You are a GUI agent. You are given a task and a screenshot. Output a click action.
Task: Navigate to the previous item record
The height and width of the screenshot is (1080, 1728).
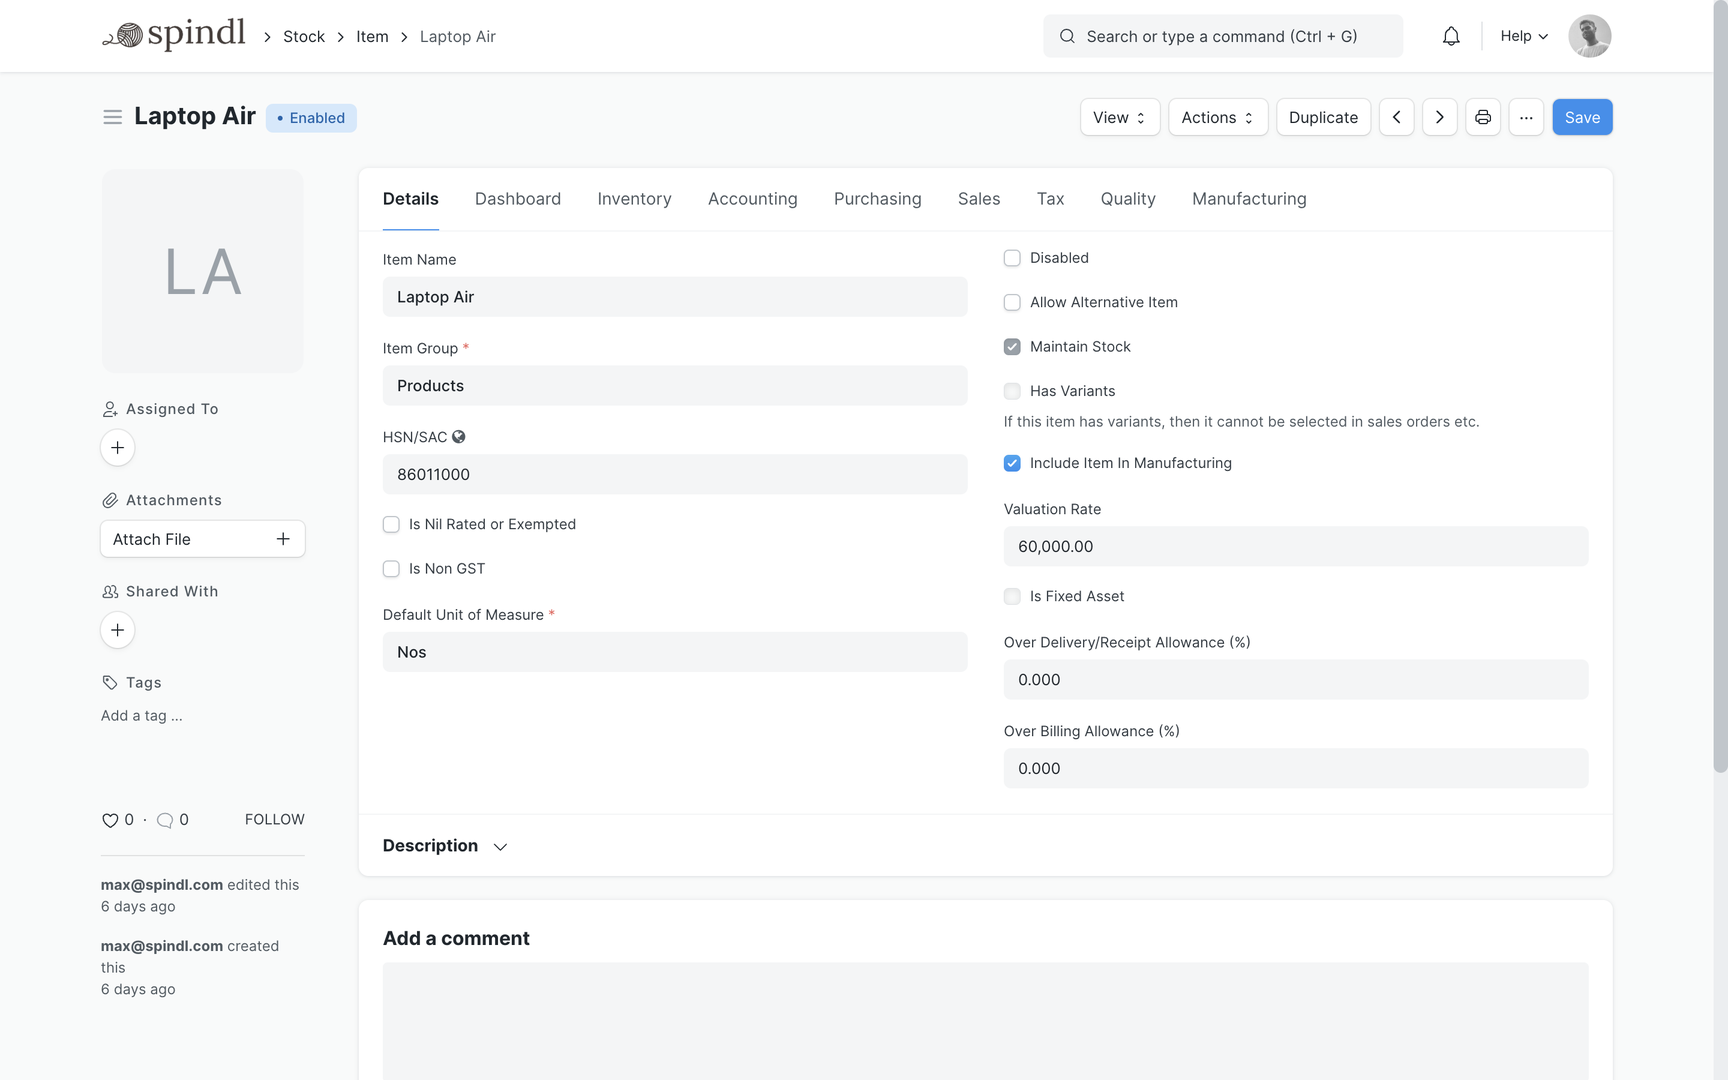(1396, 117)
